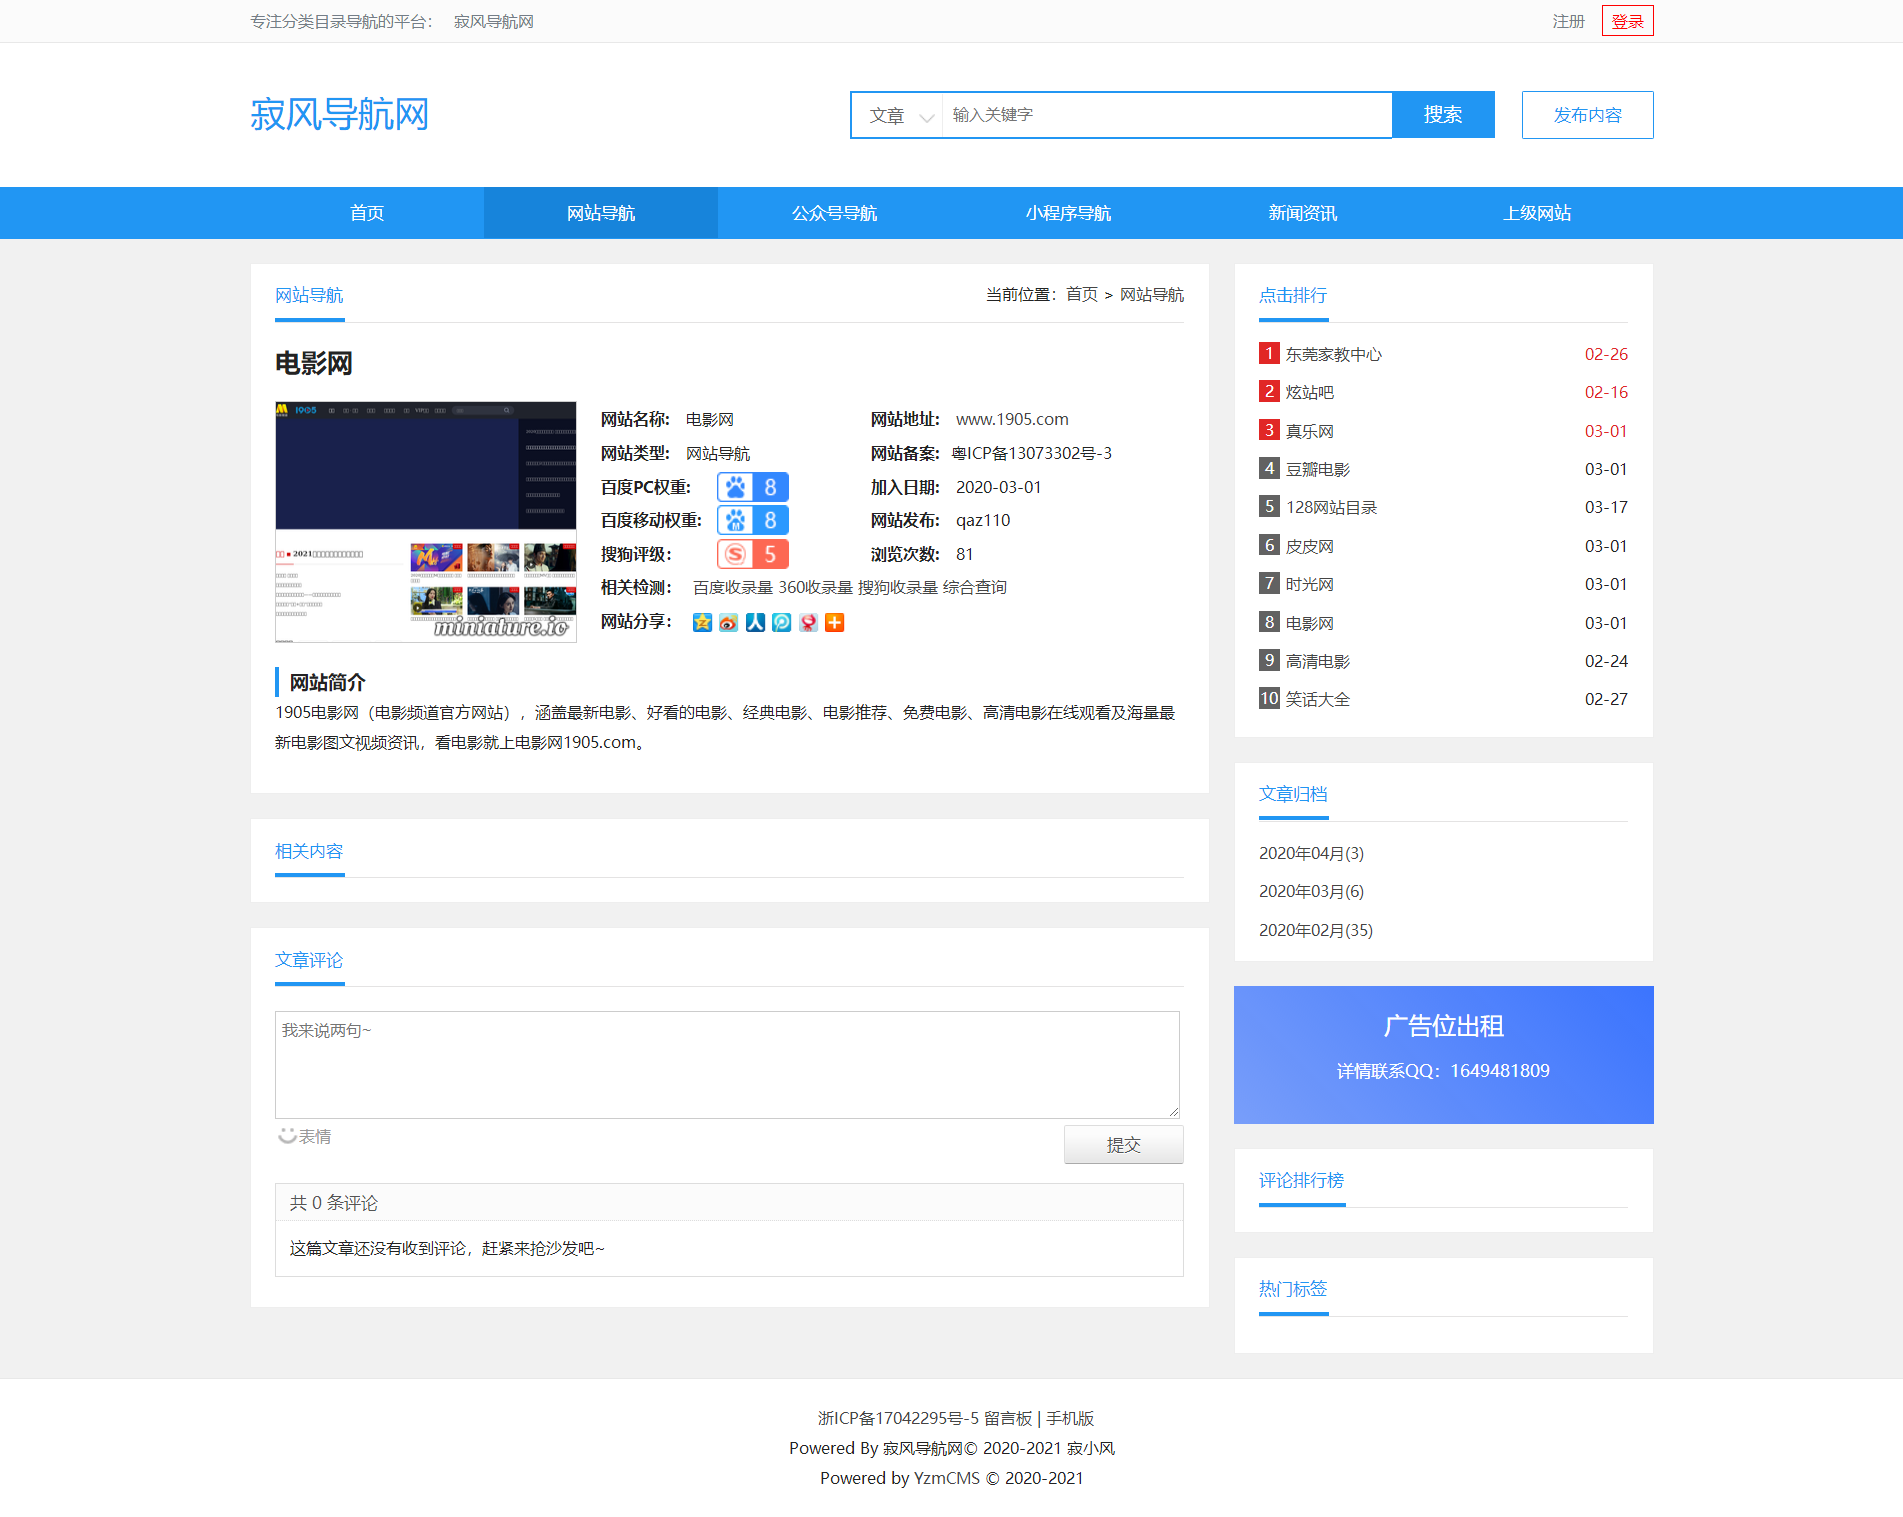Open 东莞家教中心 in click ranking
Viewport: 1903px width, 1517px height.
1333,354
